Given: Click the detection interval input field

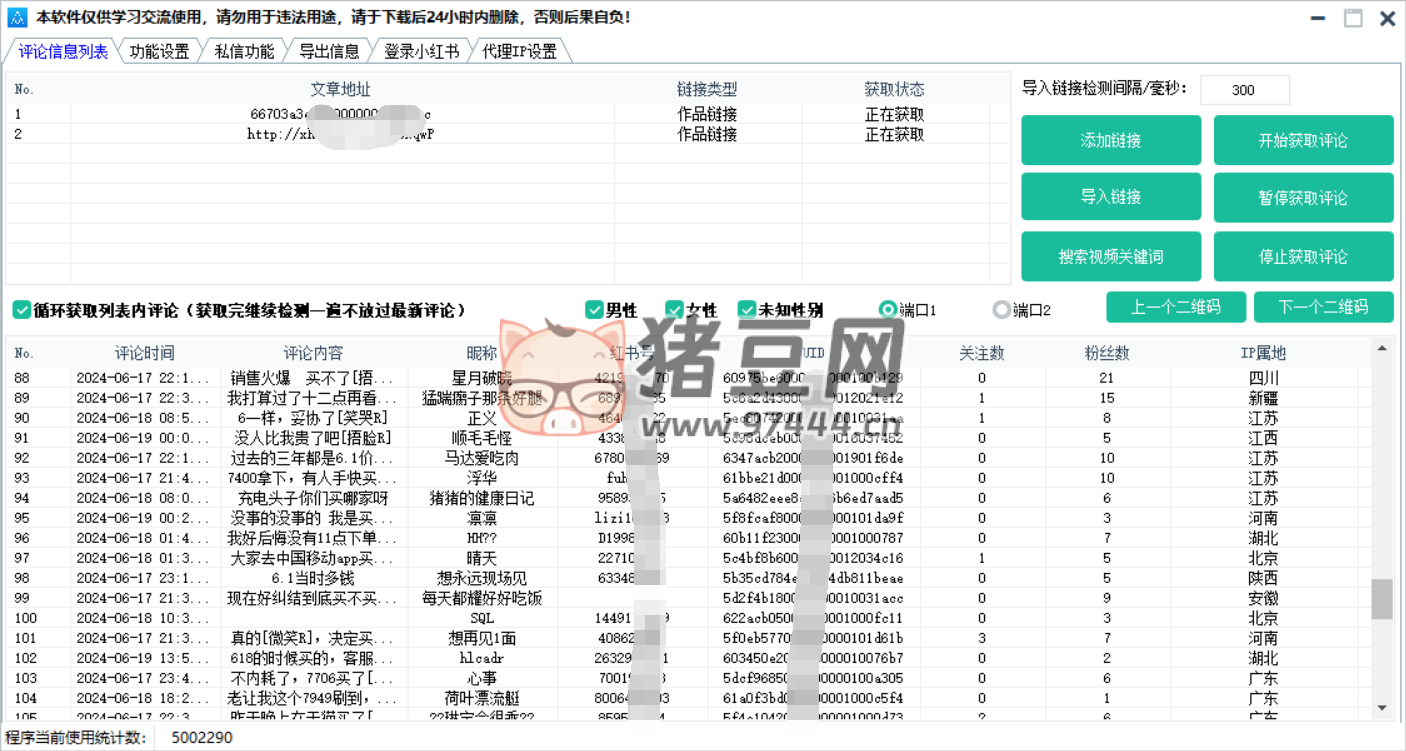Looking at the screenshot, I should tap(1244, 90).
